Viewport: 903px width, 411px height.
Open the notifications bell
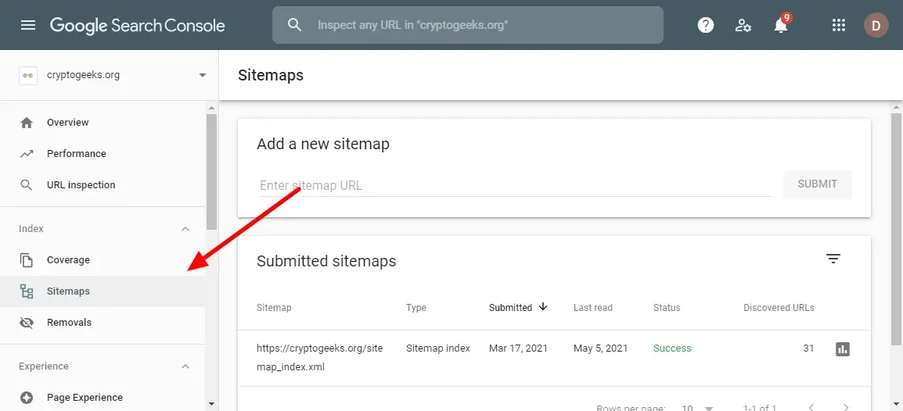click(x=781, y=25)
